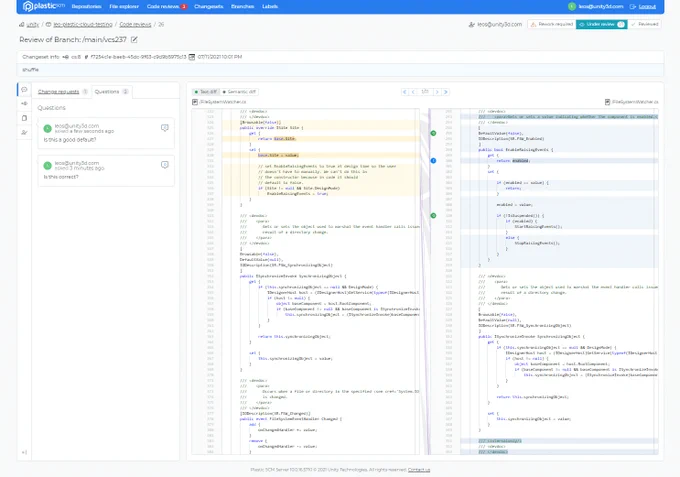The image size is (680, 477).
Task: Click avatar on 'Is this a good default?' card
Action: point(48,128)
